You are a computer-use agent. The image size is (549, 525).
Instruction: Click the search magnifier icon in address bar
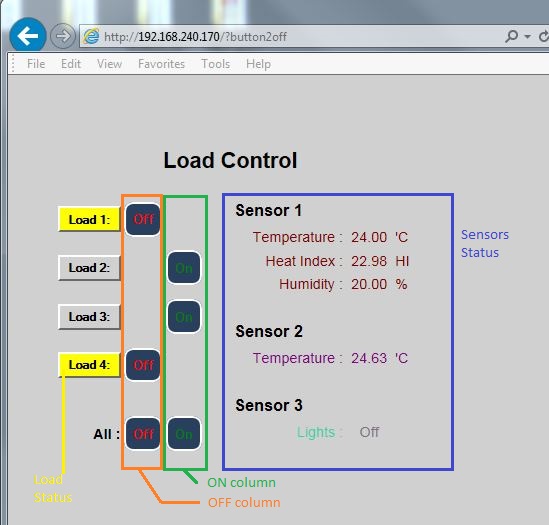pos(511,36)
